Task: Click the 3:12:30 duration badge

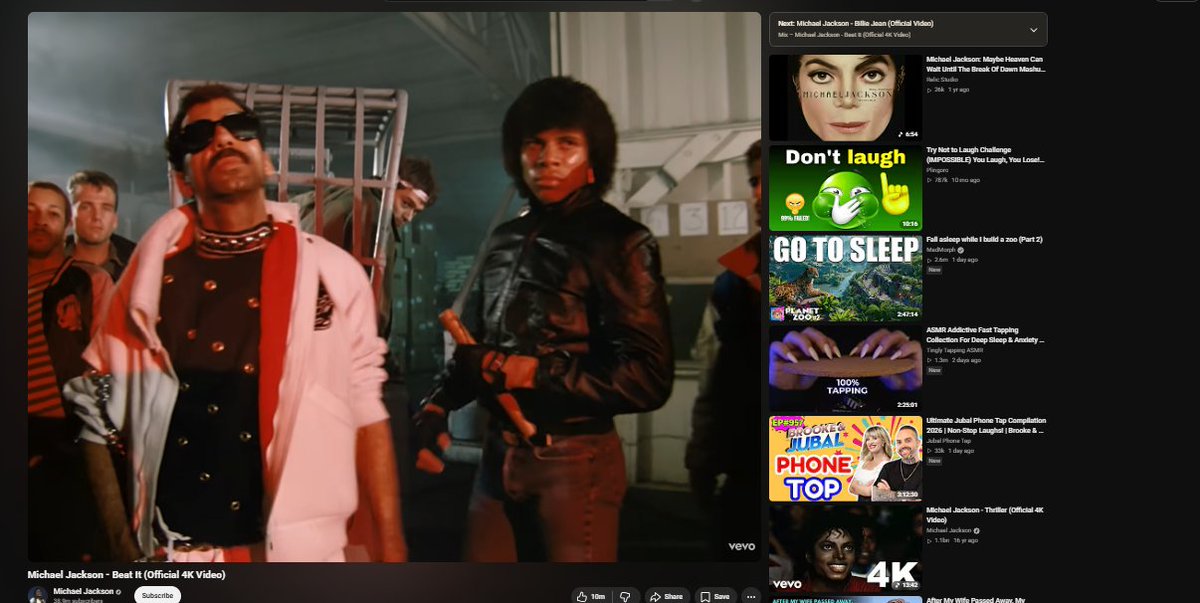Action: pos(906,494)
